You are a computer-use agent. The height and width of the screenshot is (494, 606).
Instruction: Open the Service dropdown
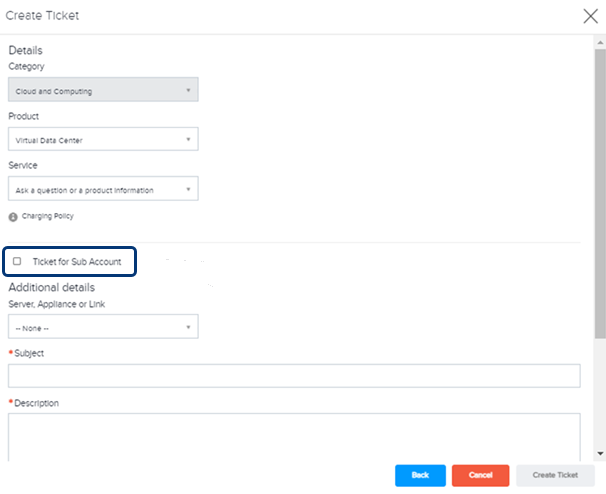click(103, 189)
